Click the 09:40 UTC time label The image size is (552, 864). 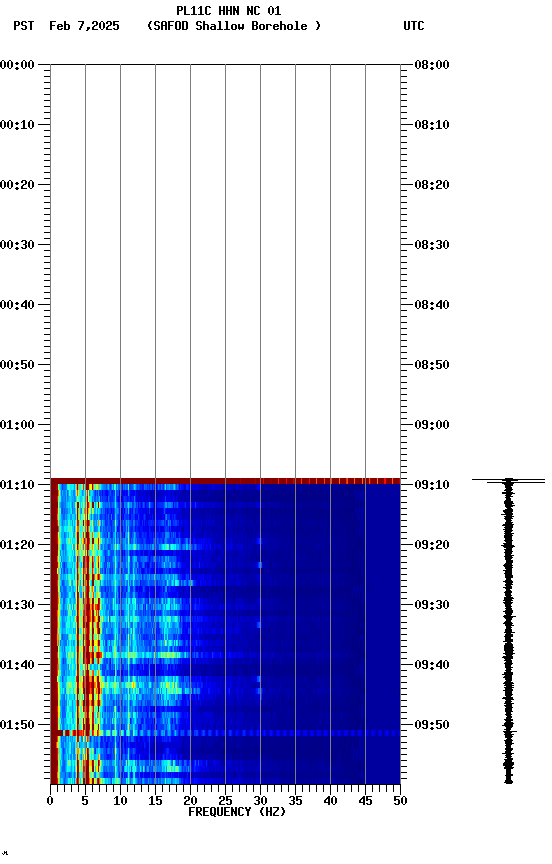(432, 666)
